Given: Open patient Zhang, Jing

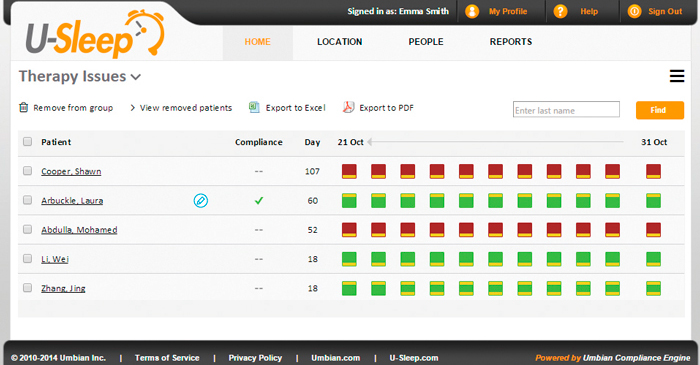Looking at the screenshot, I should coord(63,288).
